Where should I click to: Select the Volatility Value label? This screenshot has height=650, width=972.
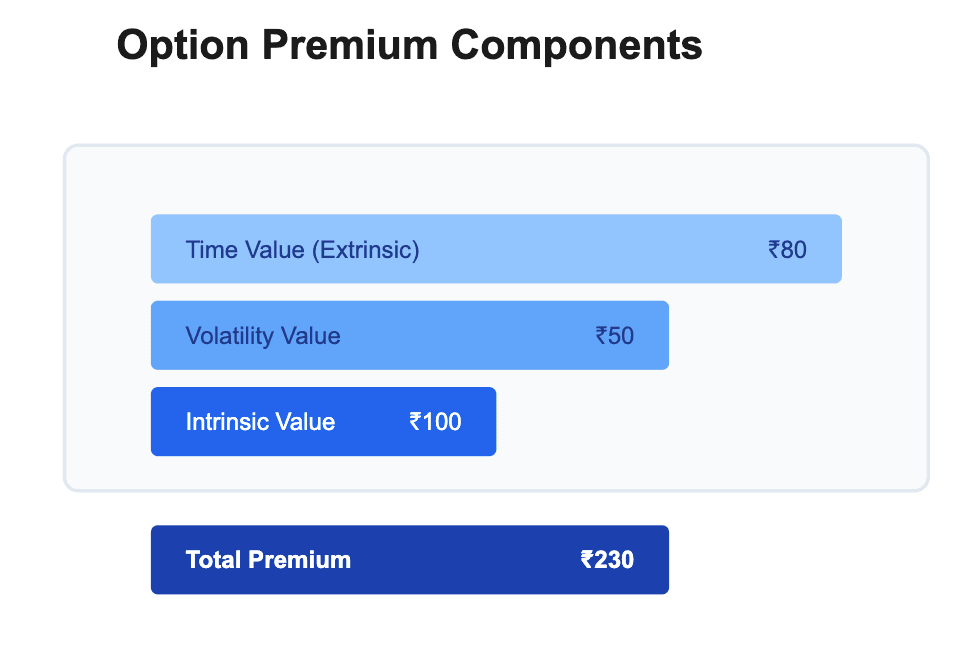coord(263,336)
